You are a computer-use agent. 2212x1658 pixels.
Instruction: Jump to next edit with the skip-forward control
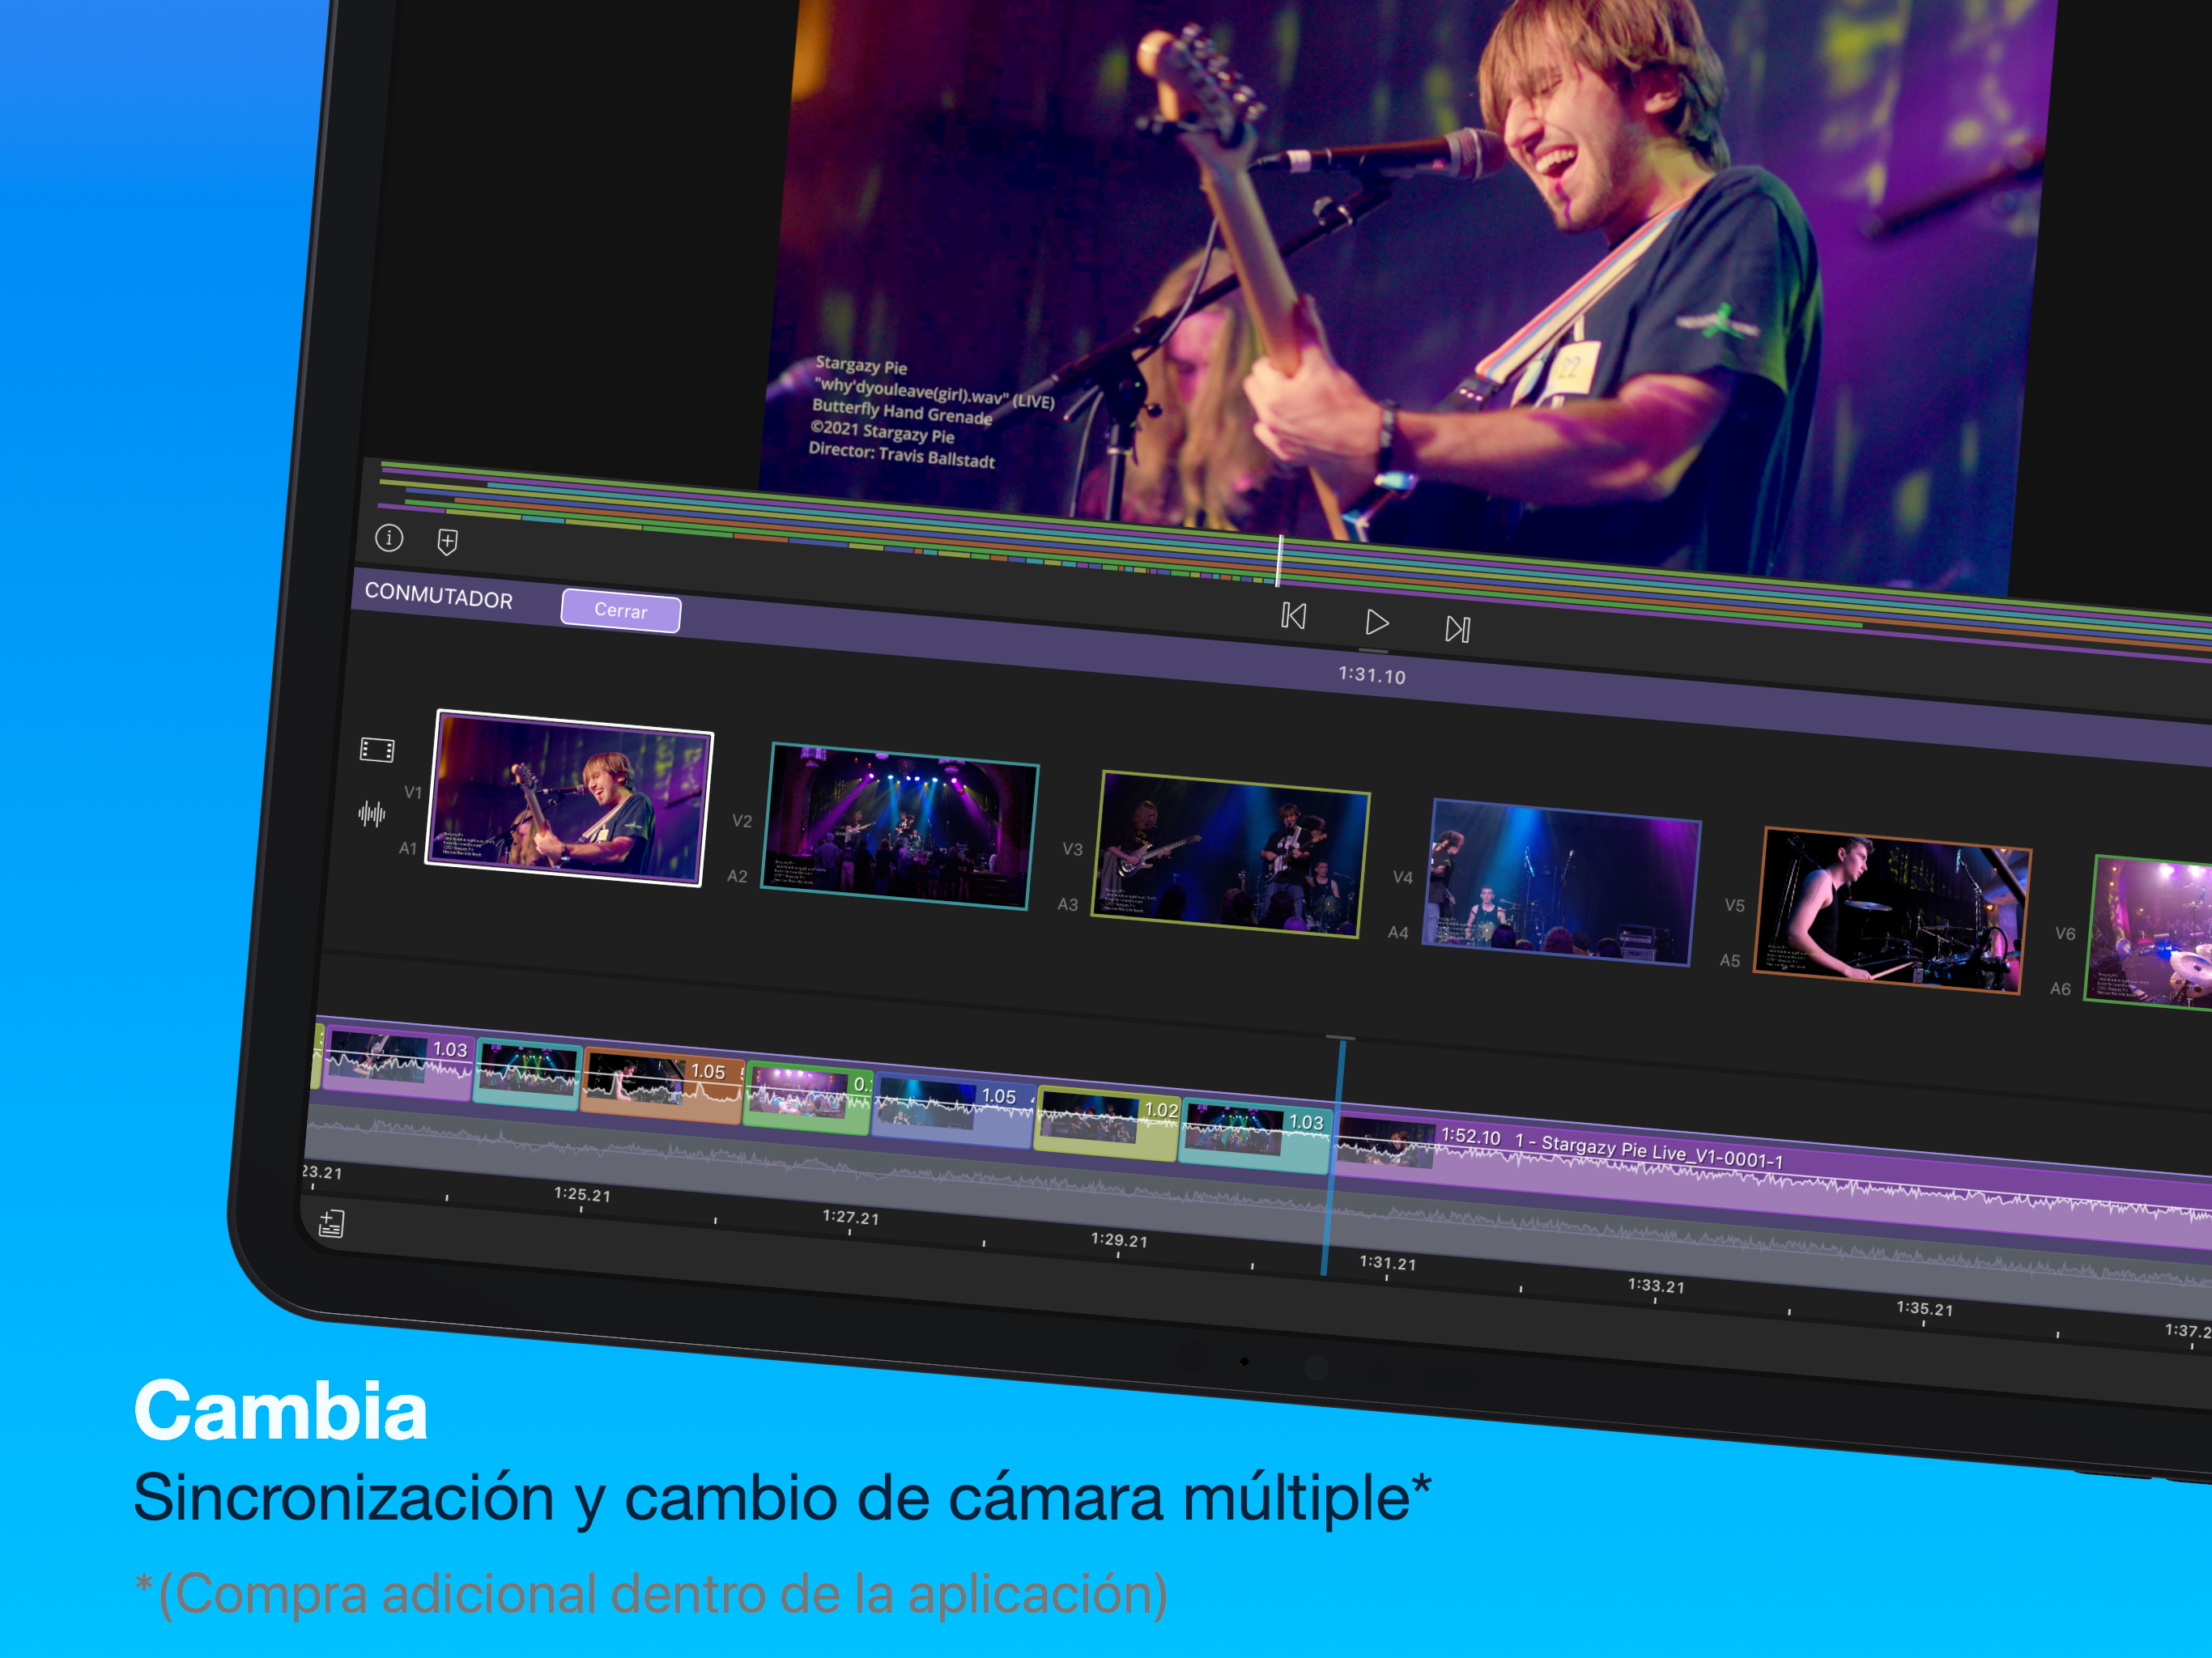pos(1458,628)
